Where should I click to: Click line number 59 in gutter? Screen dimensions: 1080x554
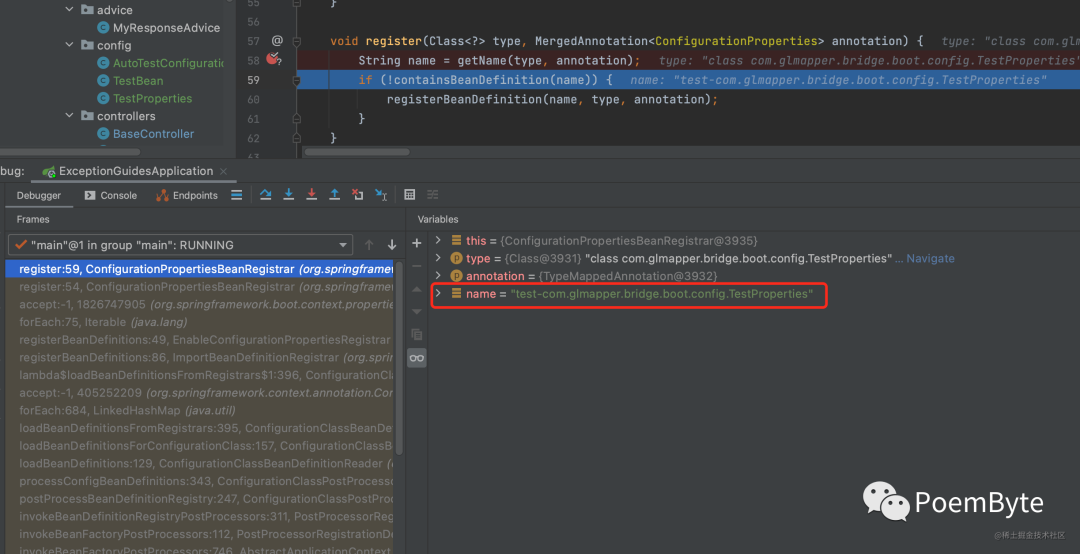[x=253, y=80]
